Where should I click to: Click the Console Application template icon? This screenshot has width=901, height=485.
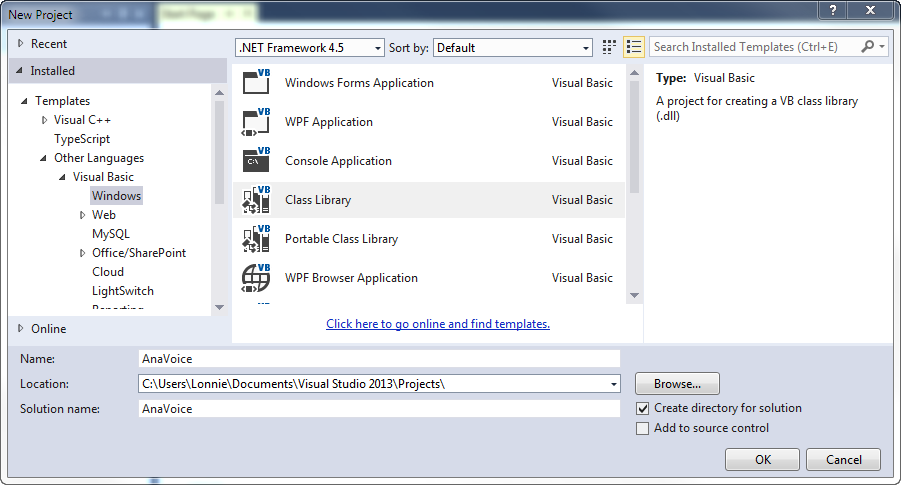point(256,161)
